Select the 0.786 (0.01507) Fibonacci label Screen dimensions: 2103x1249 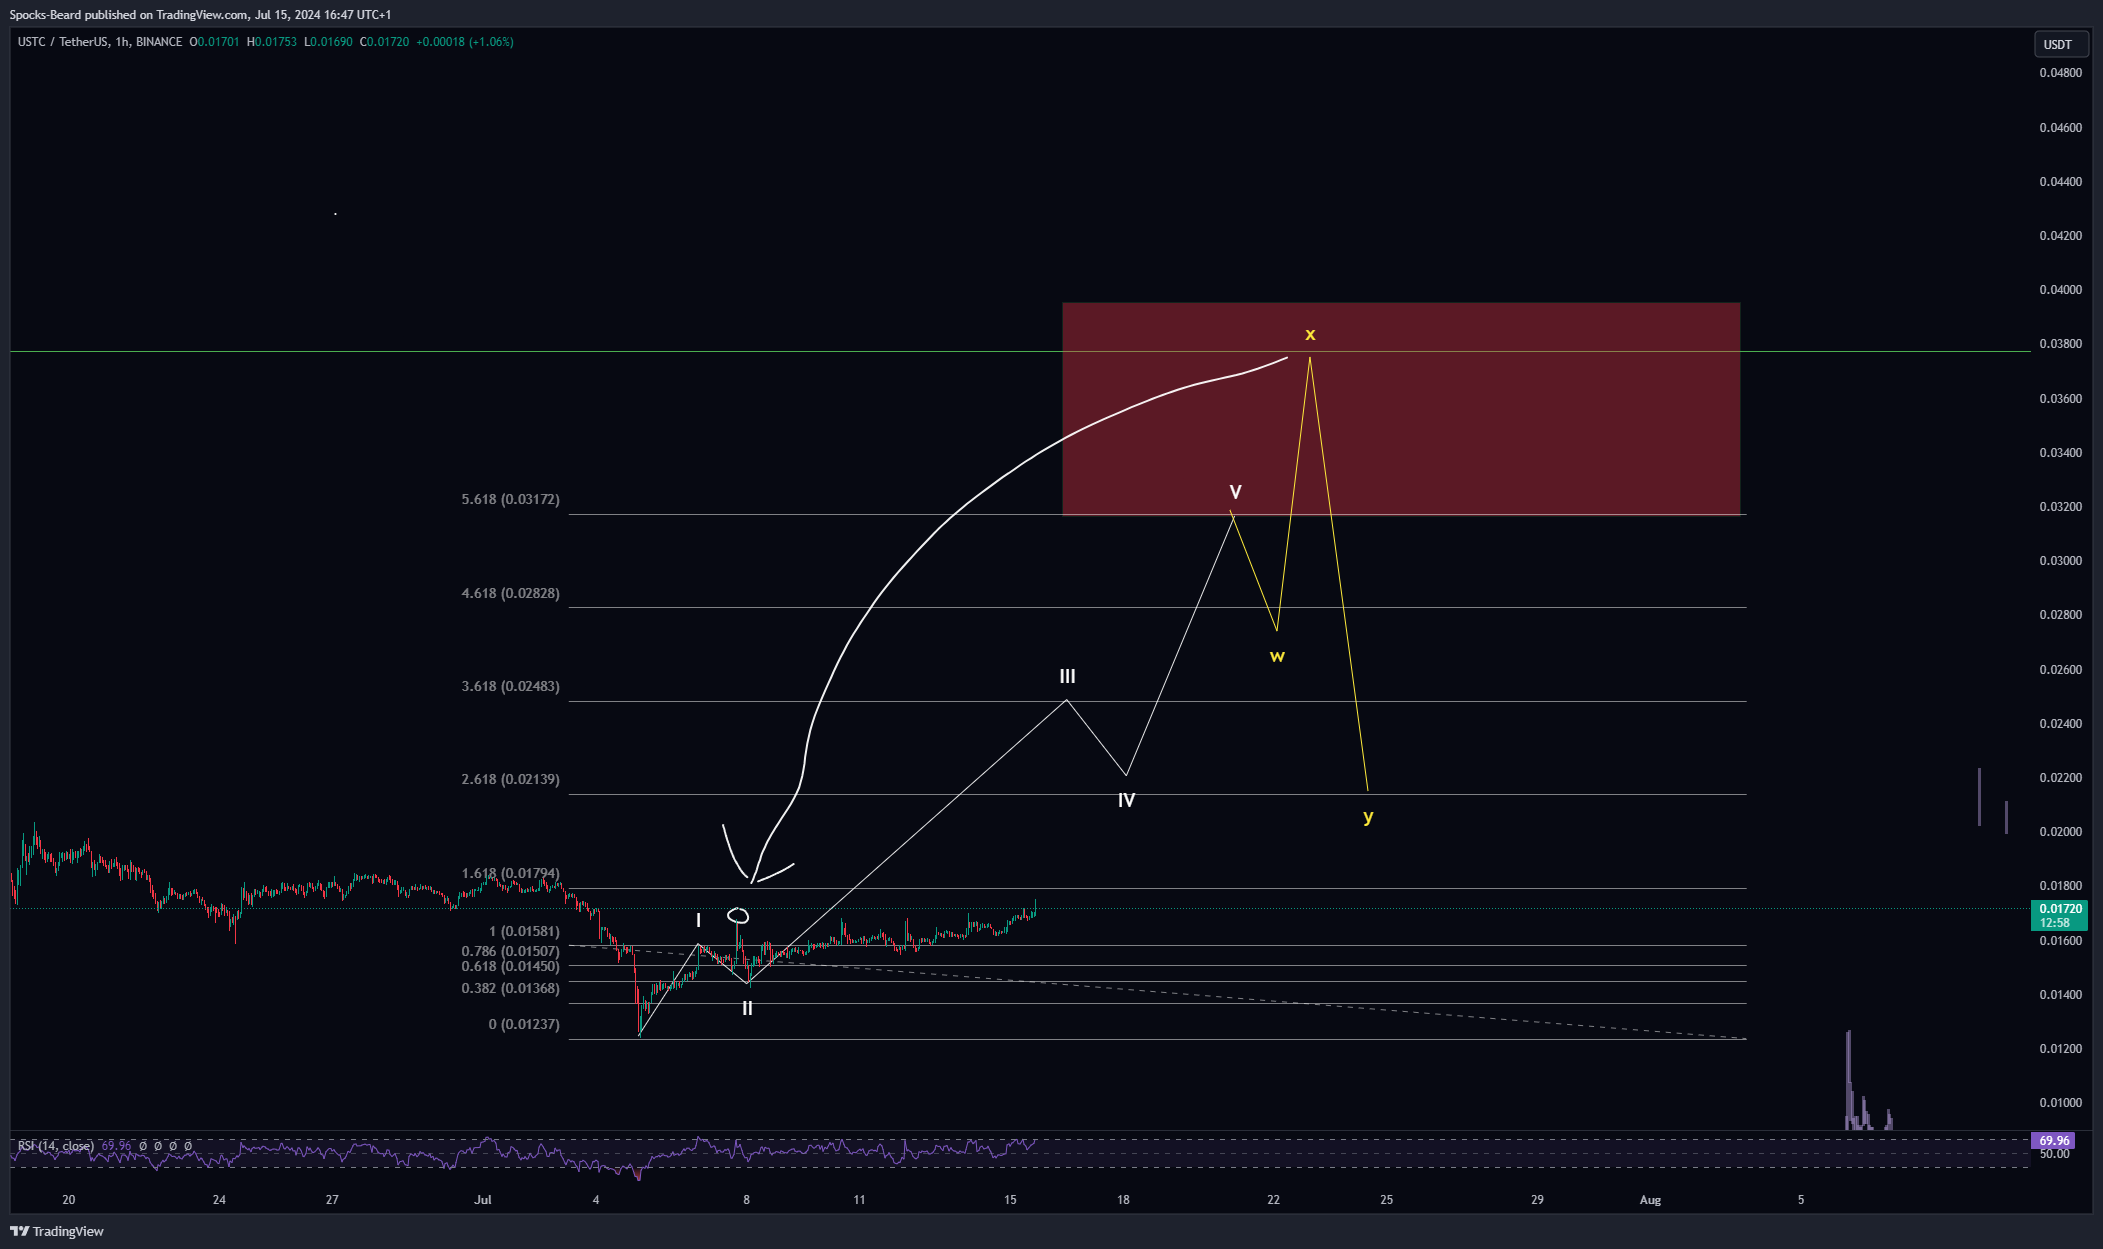click(x=510, y=951)
